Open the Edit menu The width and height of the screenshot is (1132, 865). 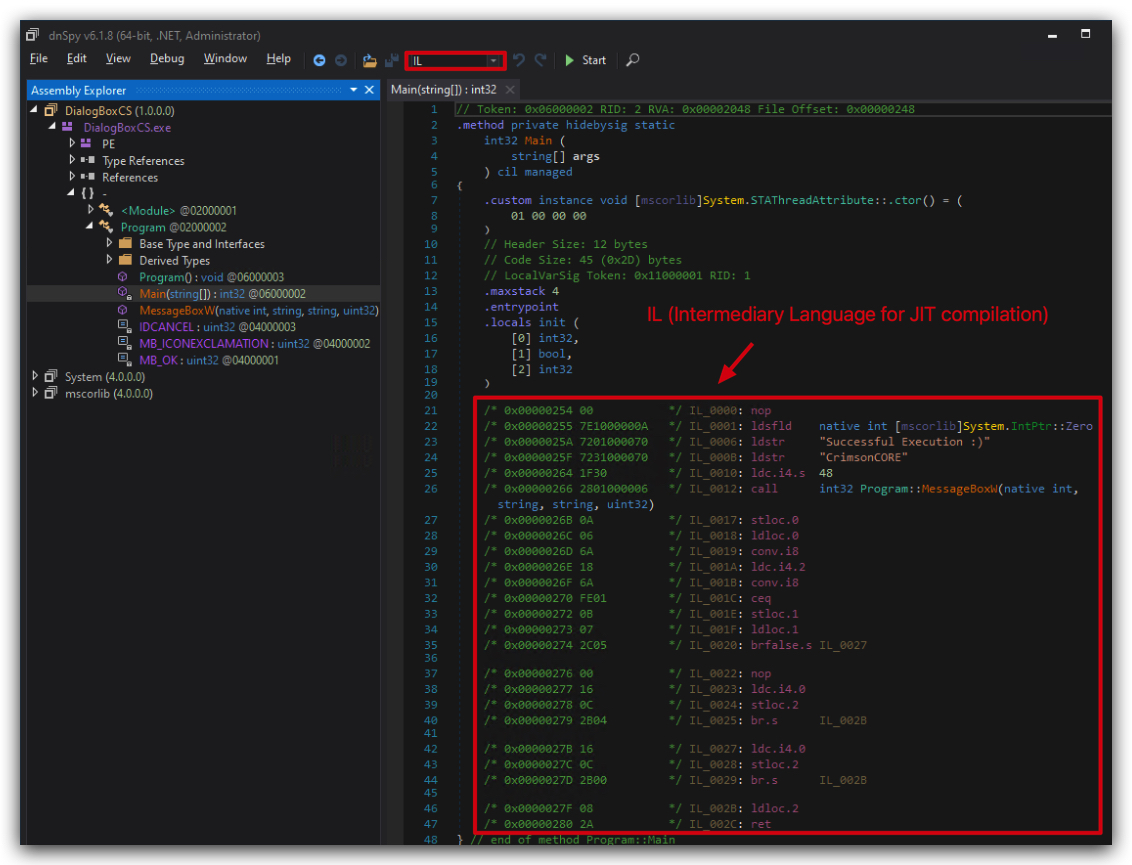[x=77, y=58]
